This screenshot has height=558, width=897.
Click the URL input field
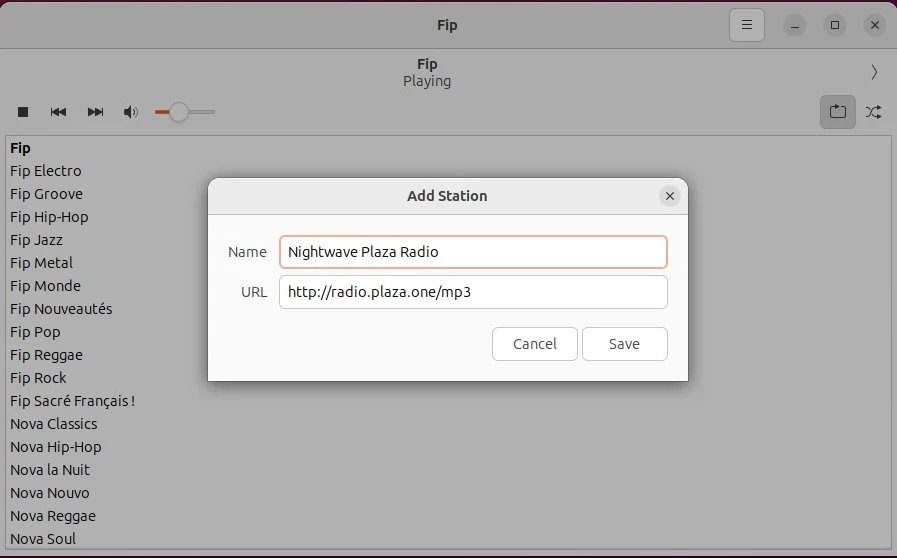tap(473, 293)
